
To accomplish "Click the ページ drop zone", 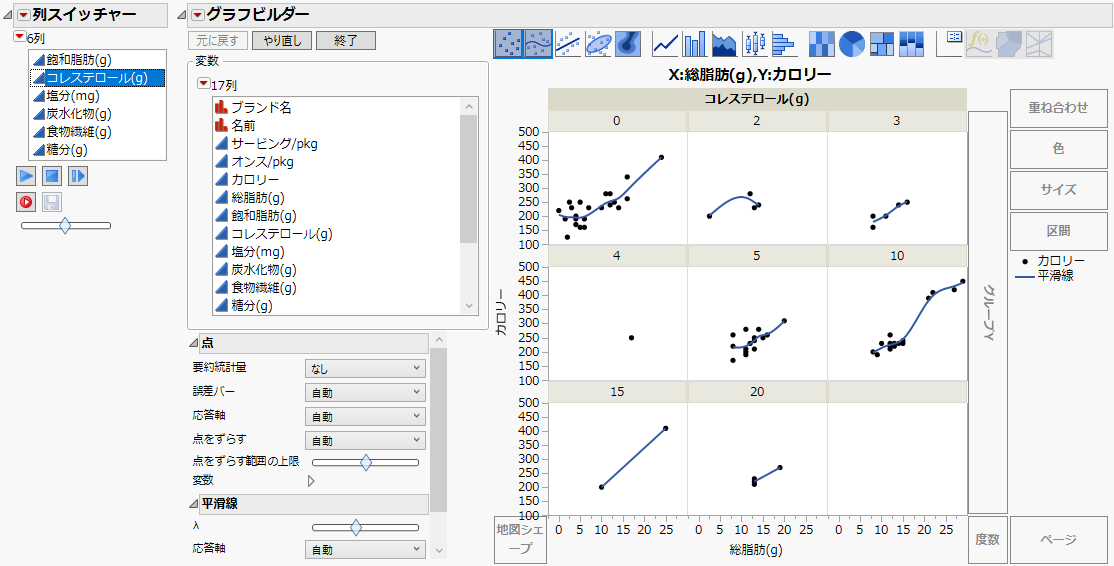I will click(x=1059, y=540).
